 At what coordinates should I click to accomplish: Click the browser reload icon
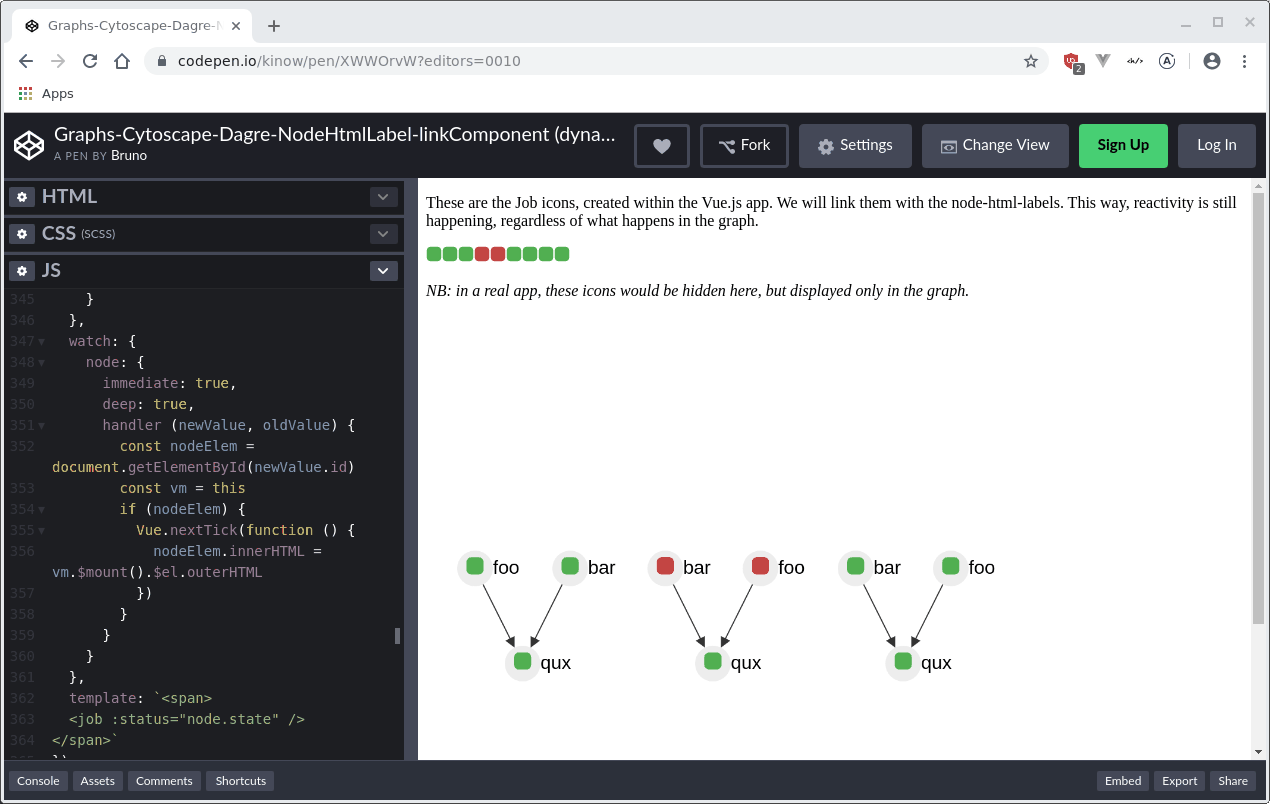pyautogui.click(x=90, y=61)
